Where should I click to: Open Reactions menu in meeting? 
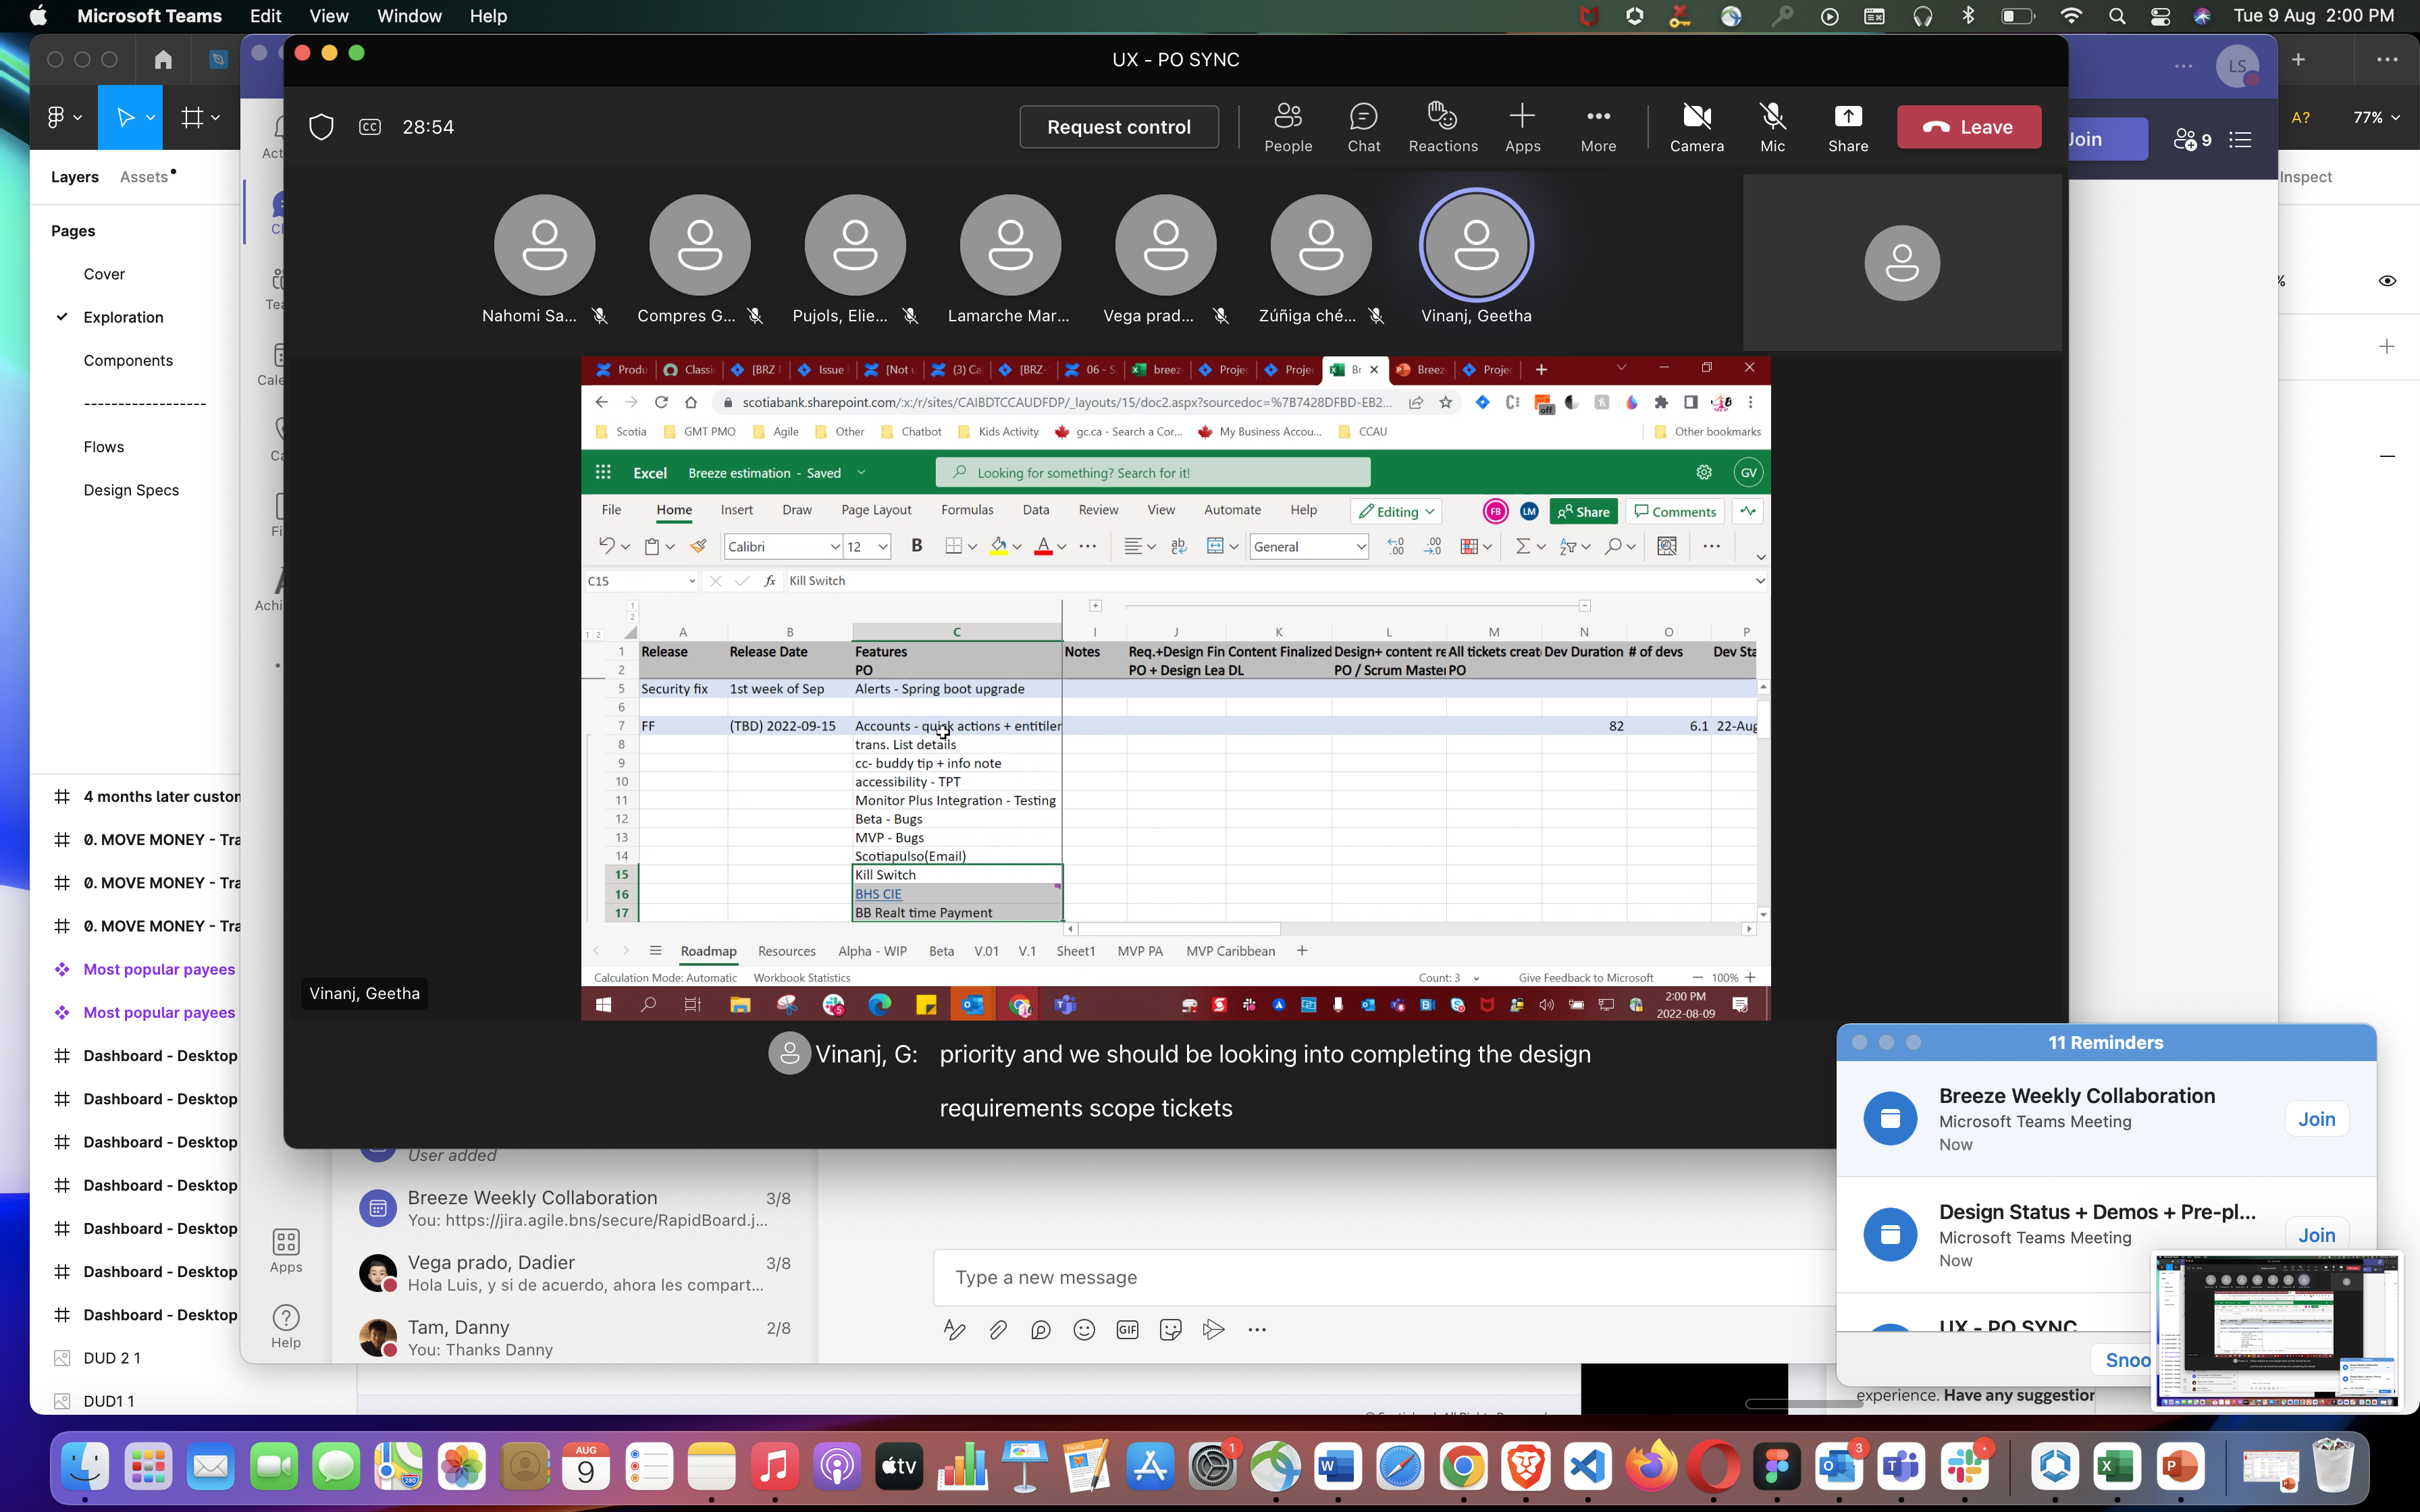click(1443, 127)
